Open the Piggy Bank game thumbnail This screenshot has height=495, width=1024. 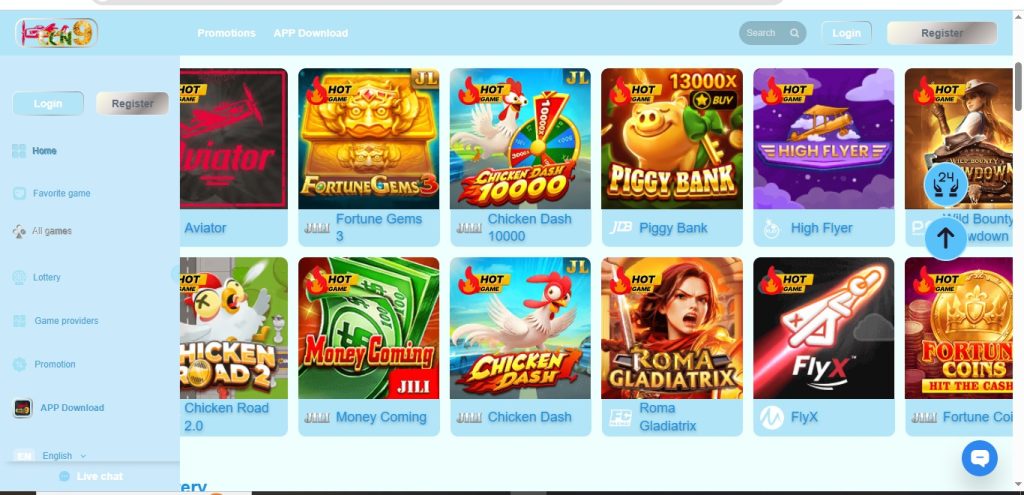click(x=672, y=138)
